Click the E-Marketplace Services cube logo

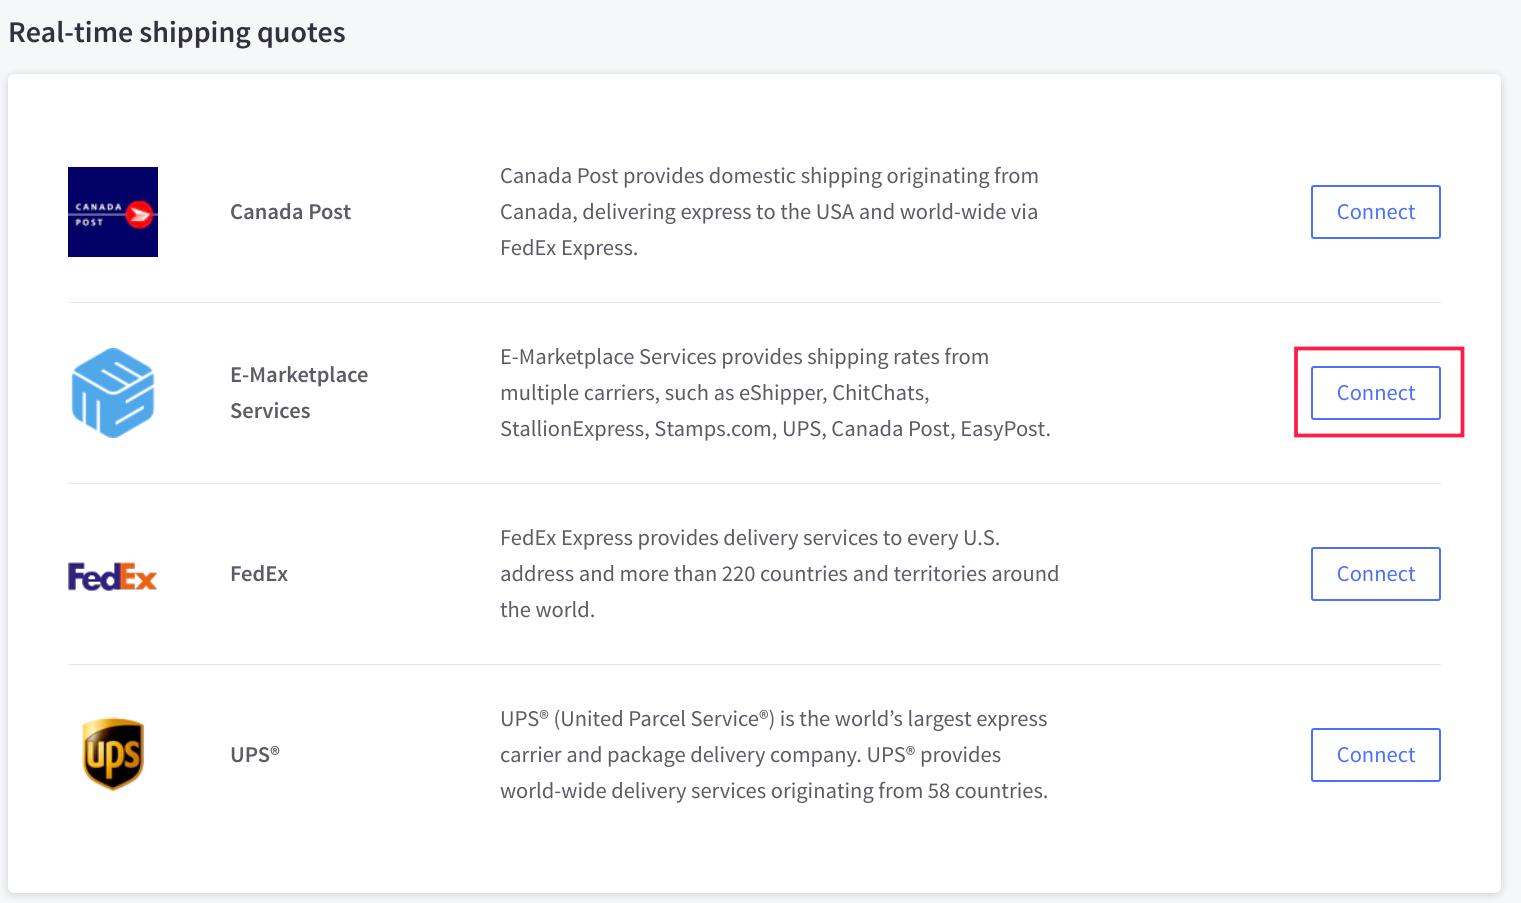click(113, 393)
